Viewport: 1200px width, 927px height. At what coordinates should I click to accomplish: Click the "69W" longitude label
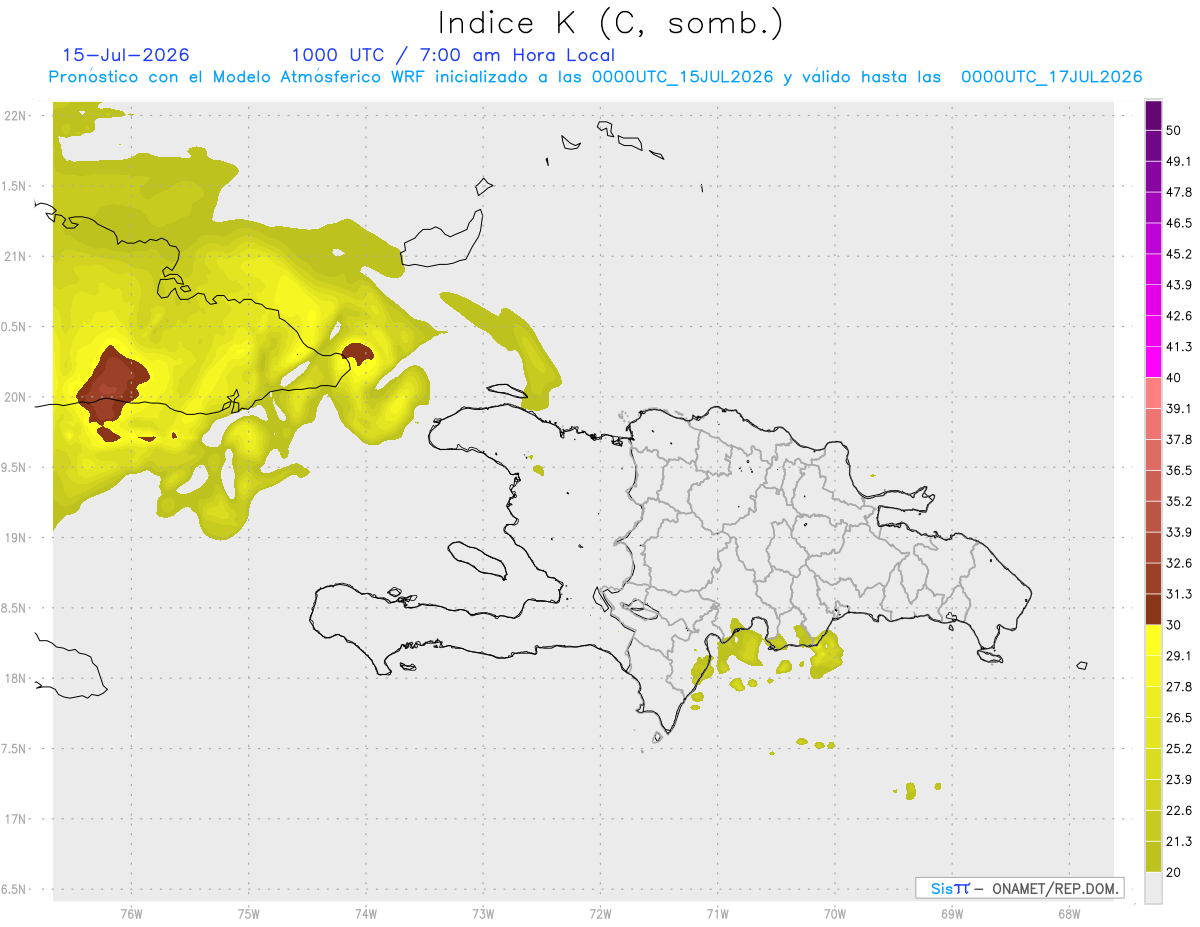pyautogui.click(x=952, y=913)
